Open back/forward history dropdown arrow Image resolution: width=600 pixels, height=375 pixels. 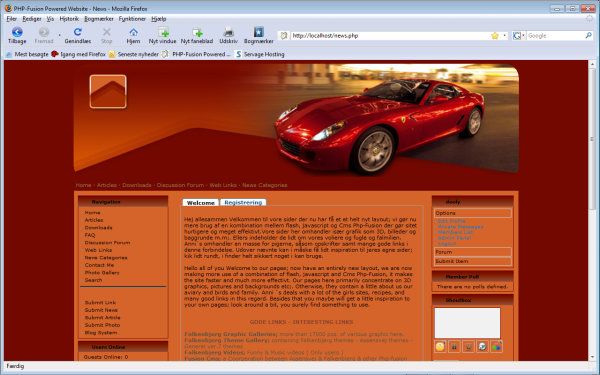pos(59,35)
